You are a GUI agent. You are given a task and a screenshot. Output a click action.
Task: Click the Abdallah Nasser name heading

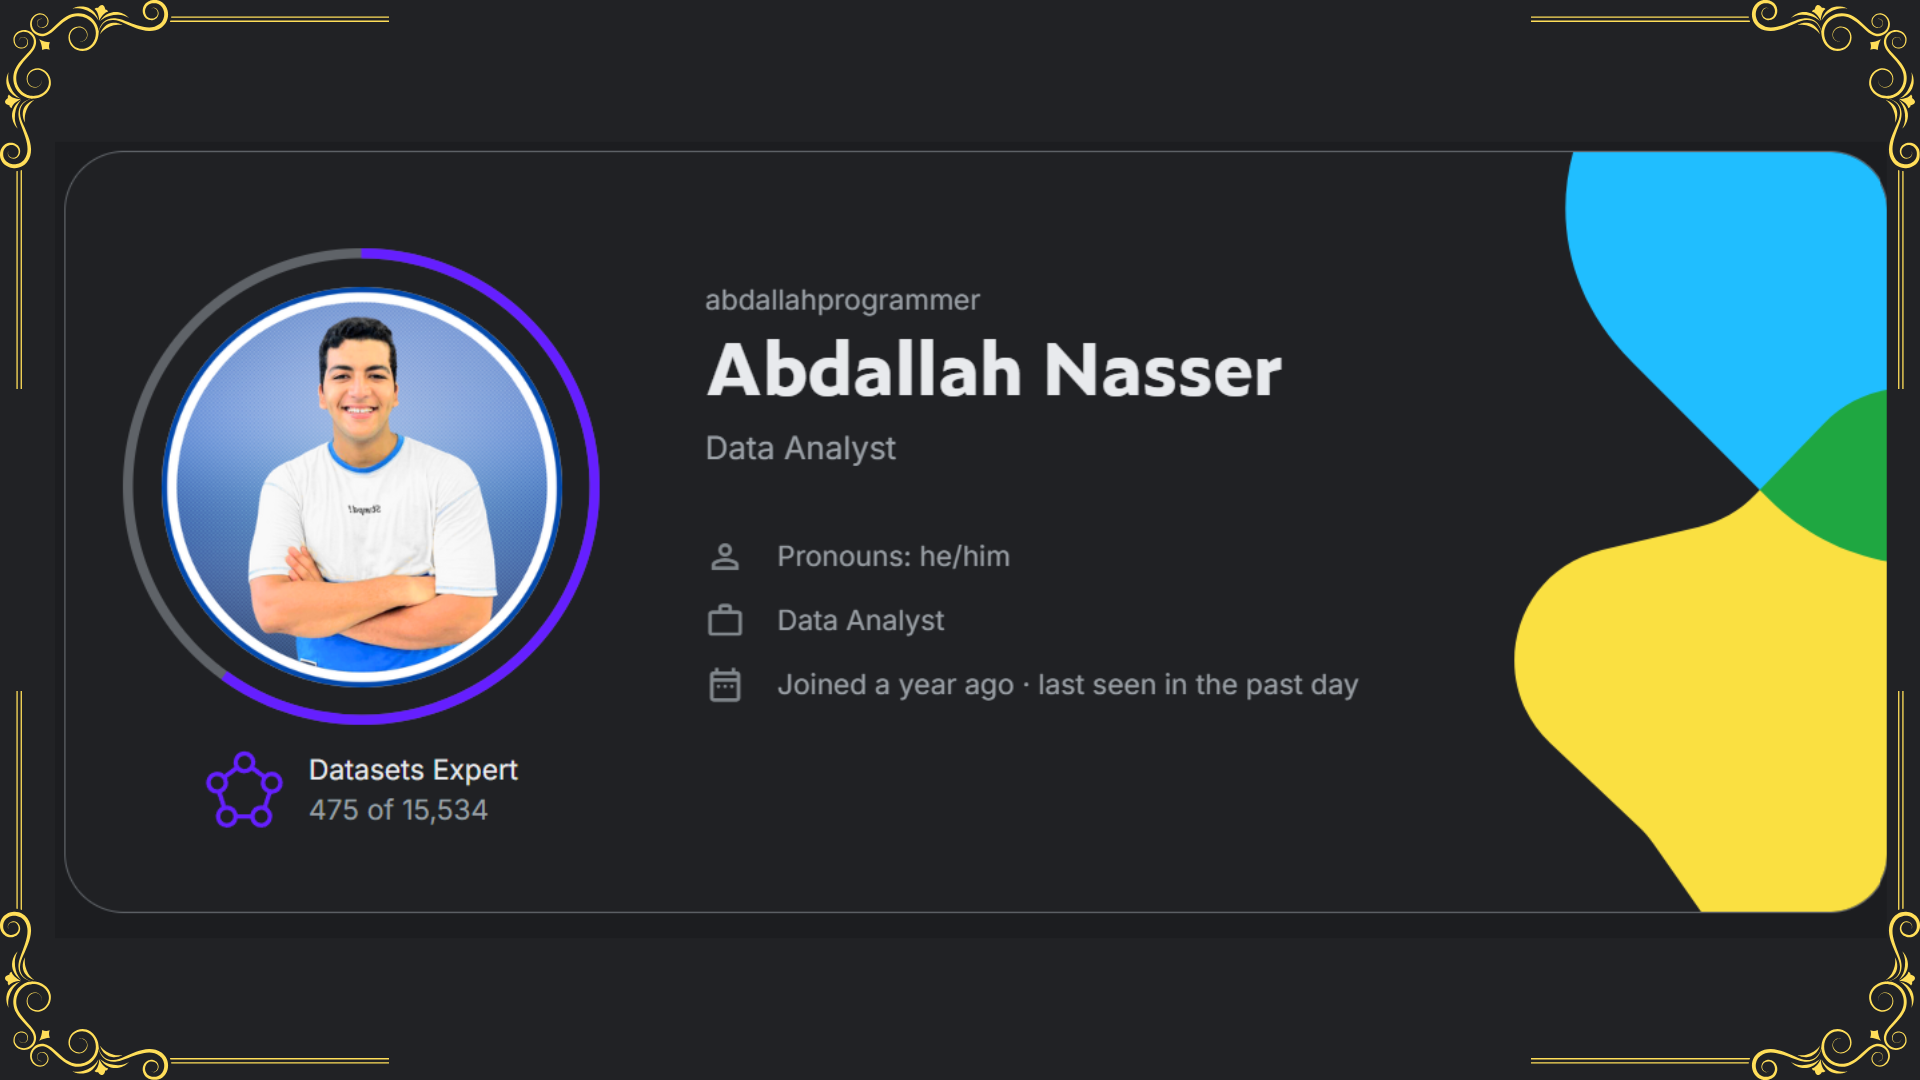click(994, 370)
